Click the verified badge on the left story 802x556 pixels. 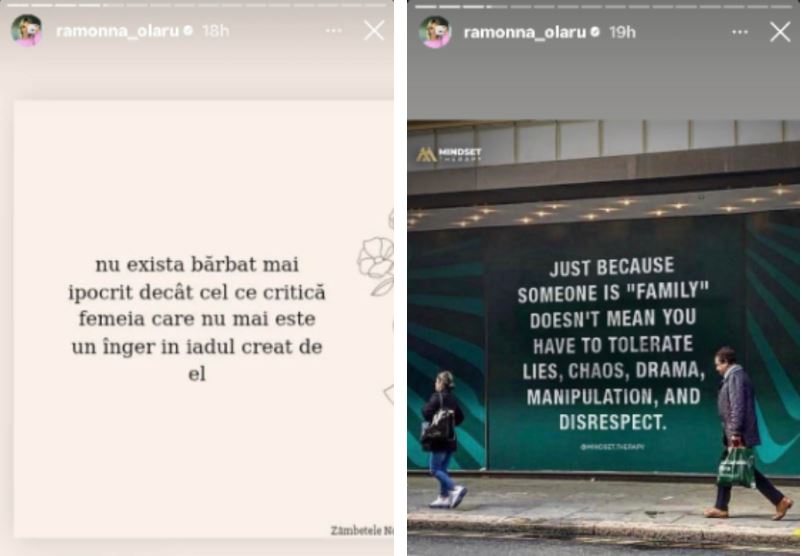pyautogui.click(x=188, y=31)
